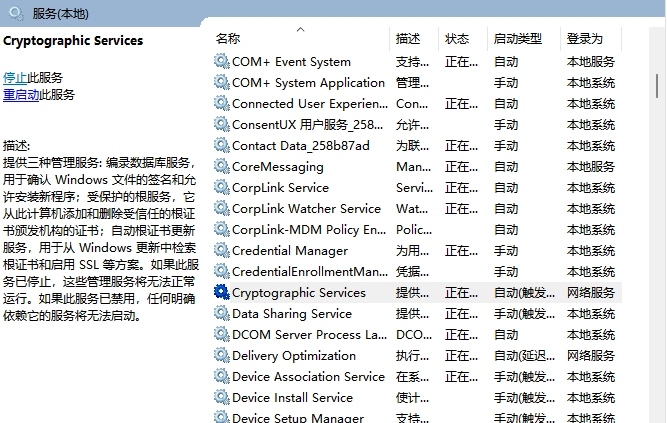Select the DCOM Server Process Launcher service
The width and height of the screenshot is (667, 423).
[x=308, y=335]
